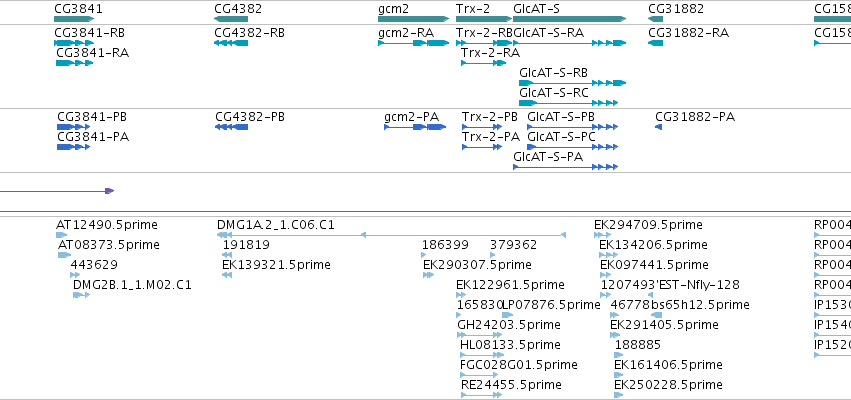
Task: Click the gcm2 gene label
Action: coord(393,9)
